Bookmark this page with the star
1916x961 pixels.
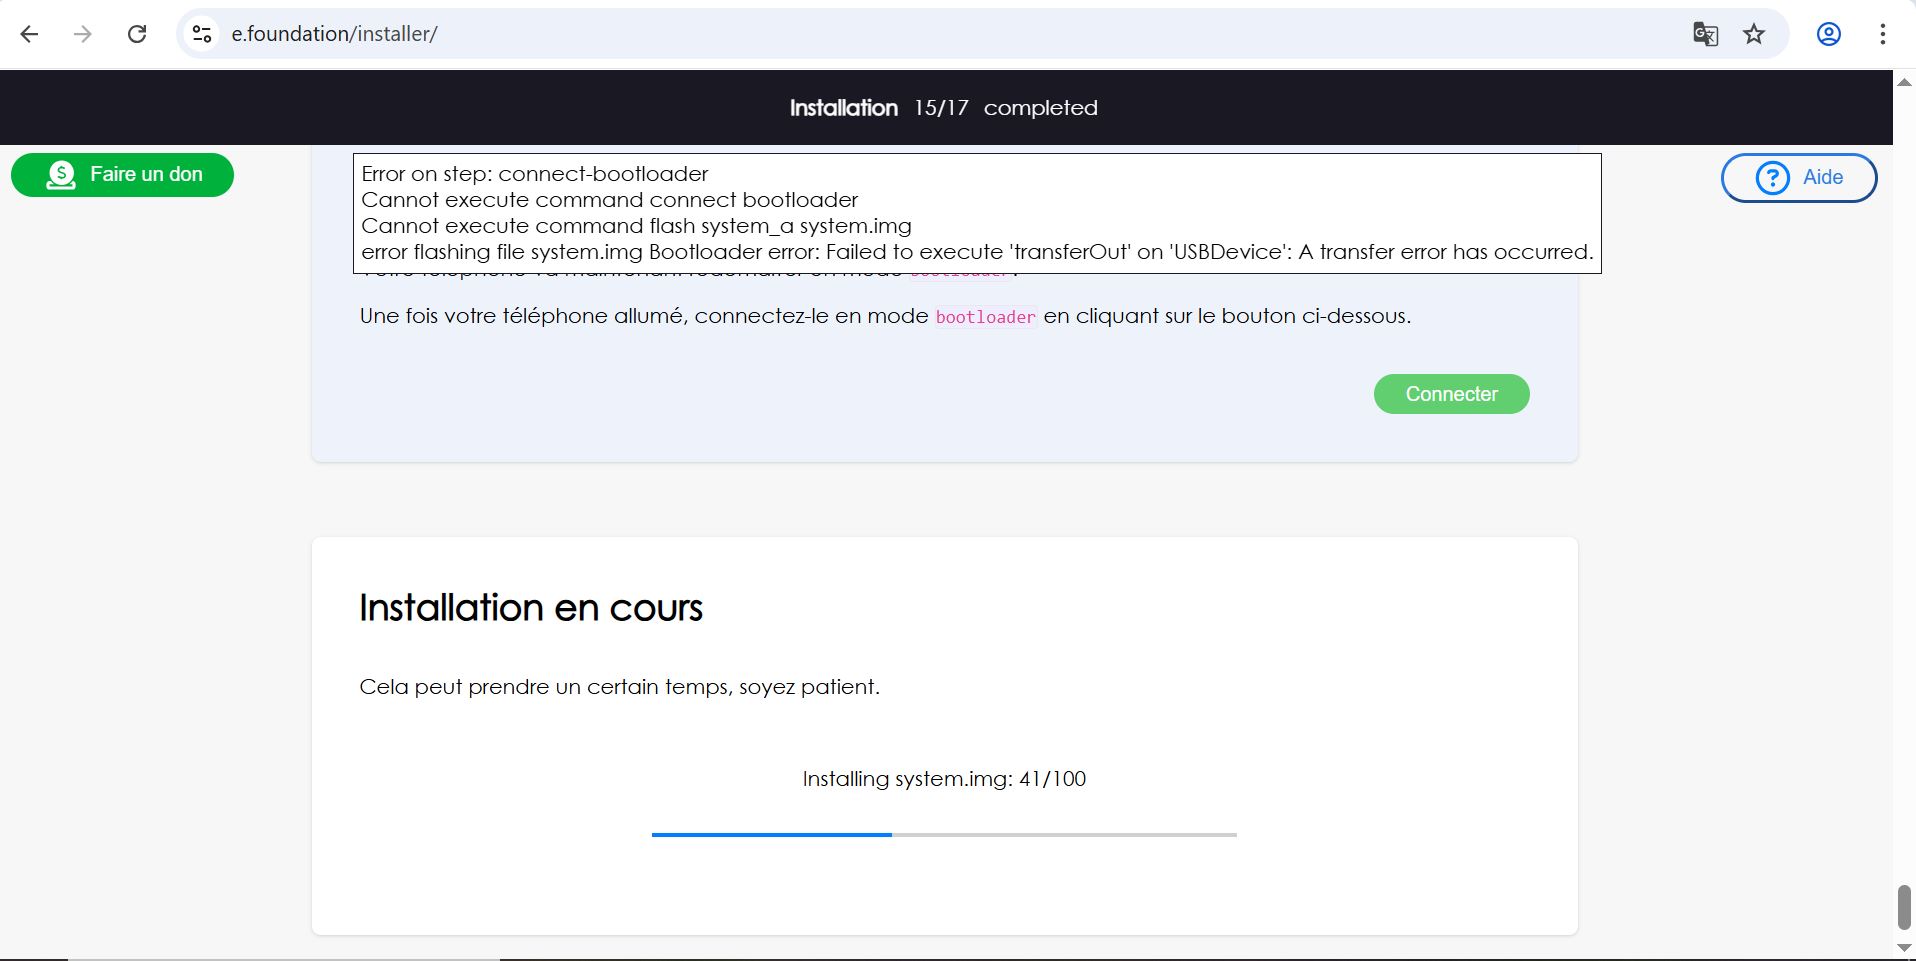tap(1754, 34)
